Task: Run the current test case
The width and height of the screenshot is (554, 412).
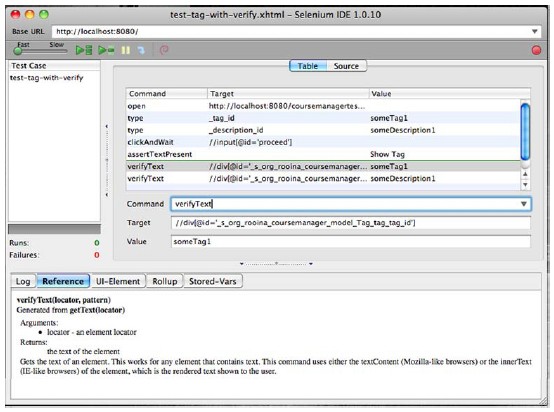Action: pos(106,50)
